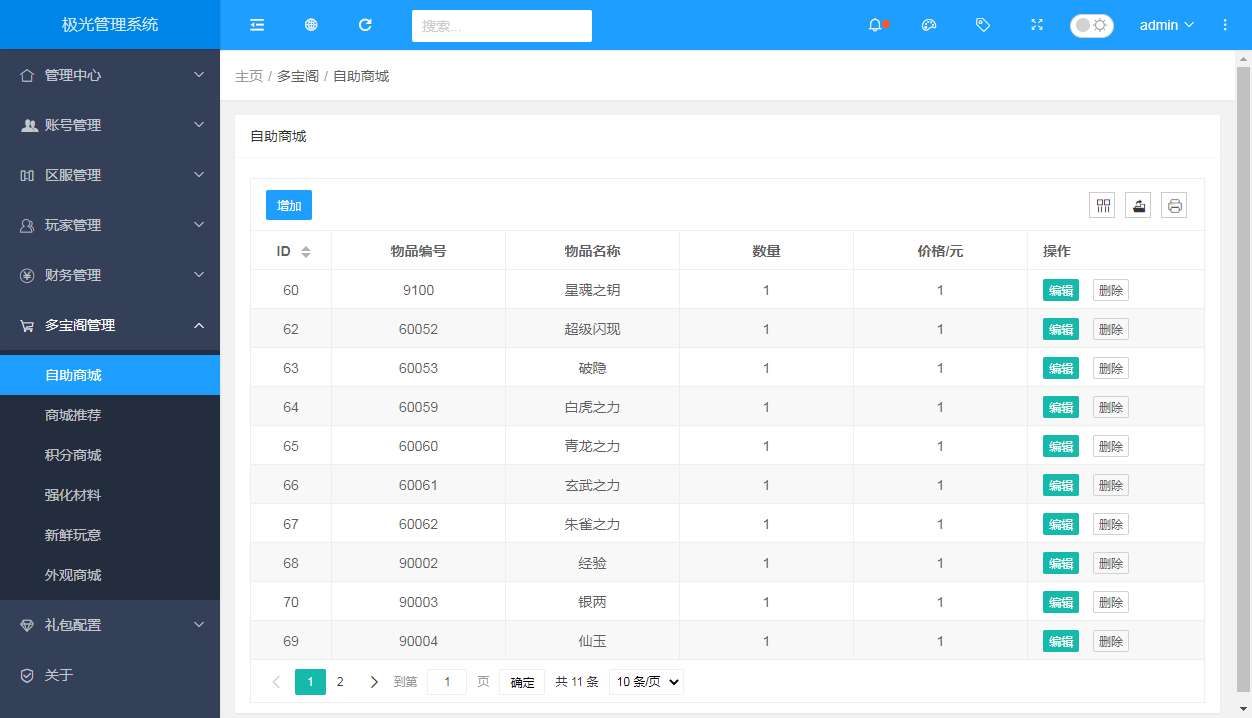1252x718 pixels.
Task: Collapse the 多宝阁管理 menu chevron
Action: point(199,325)
